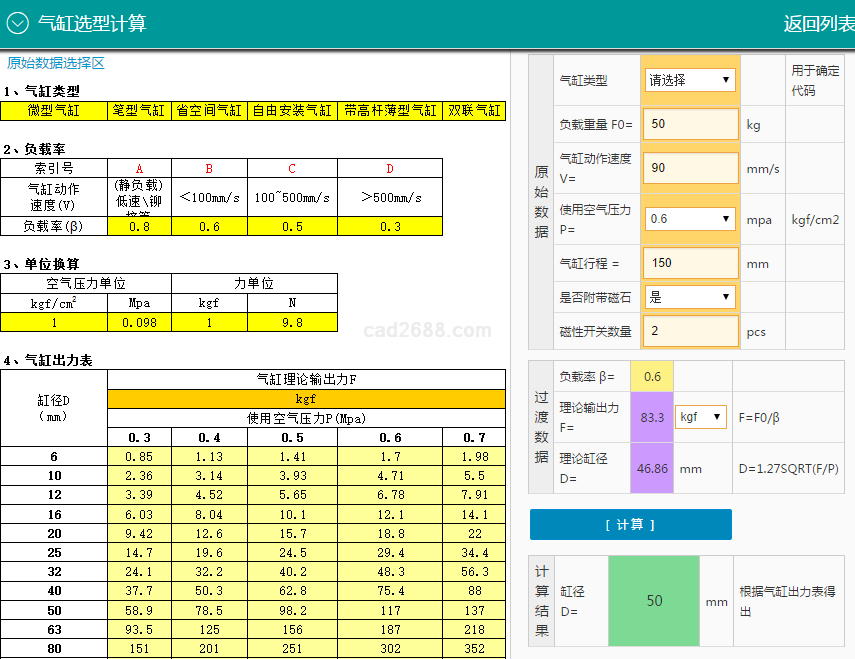Screen dimensions: 855x659
Task: Click the 气缸行程 input field
Action: pos(690,263)
